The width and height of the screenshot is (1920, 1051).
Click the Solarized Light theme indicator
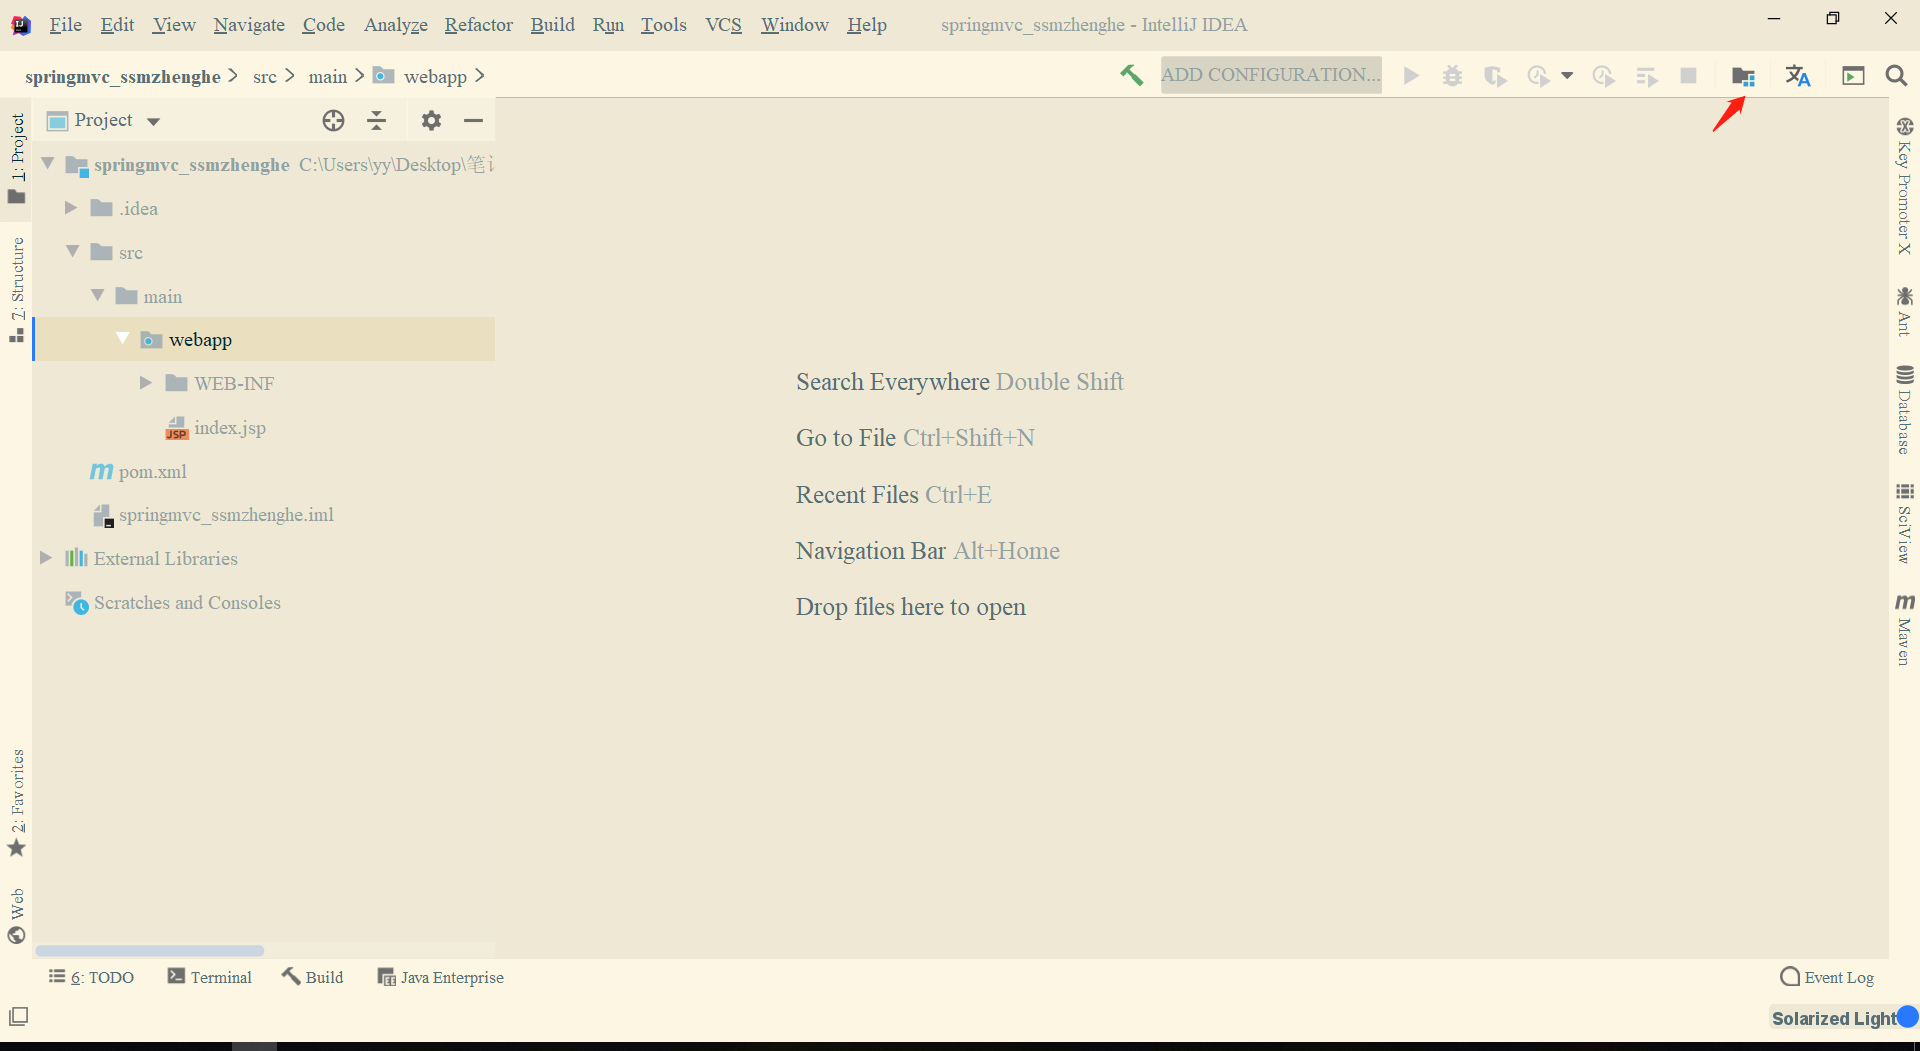[x=1834, y=1018]
